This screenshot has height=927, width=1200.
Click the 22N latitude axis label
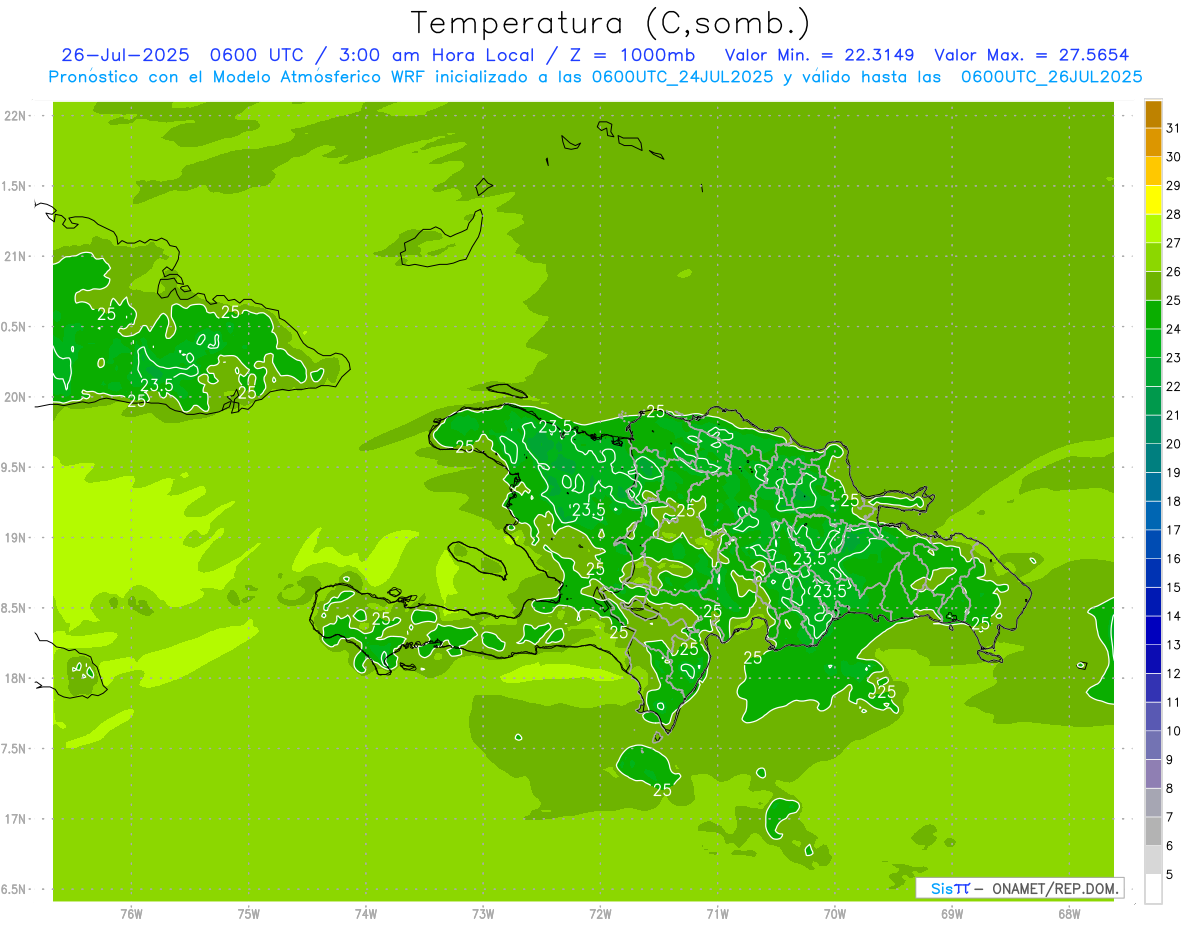coord(15,115)
